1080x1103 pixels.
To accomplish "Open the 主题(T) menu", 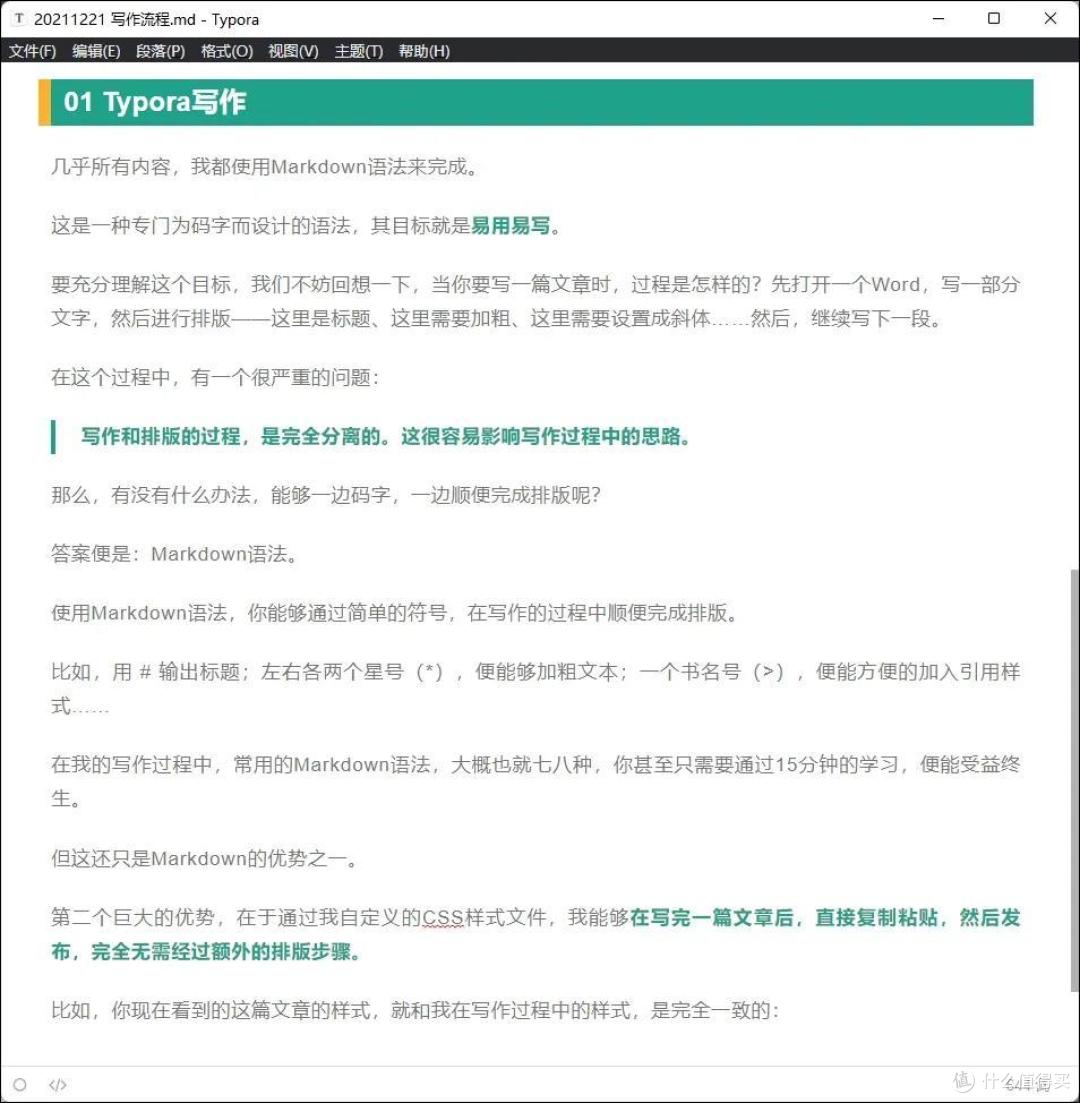I will [359, 51].
